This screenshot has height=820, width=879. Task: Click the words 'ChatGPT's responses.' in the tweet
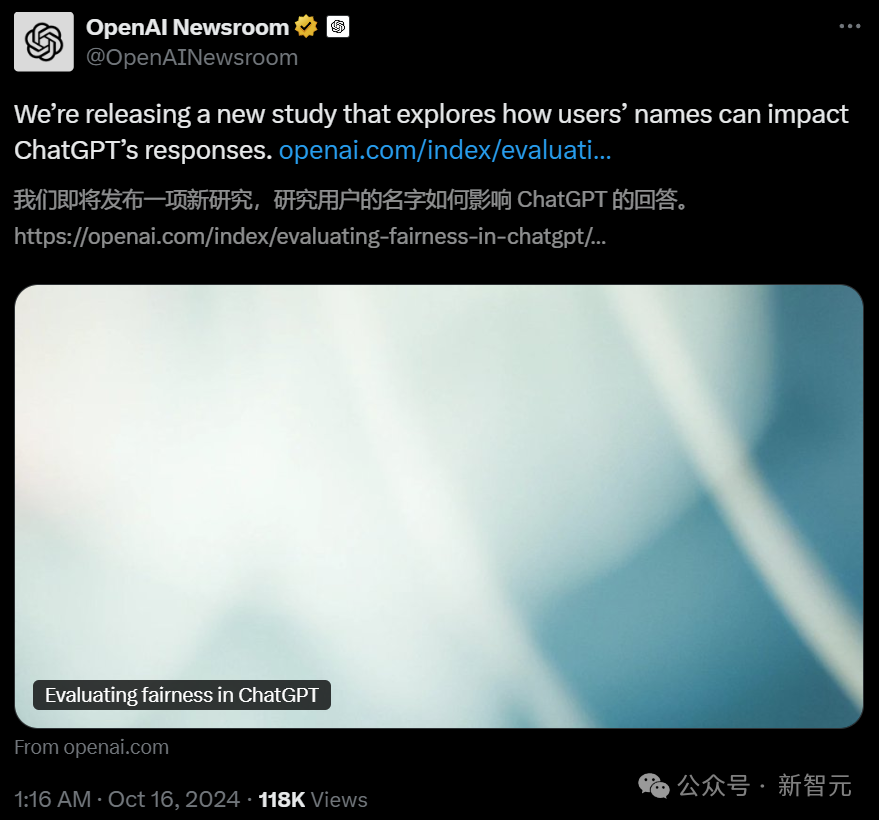pos(143,150)
